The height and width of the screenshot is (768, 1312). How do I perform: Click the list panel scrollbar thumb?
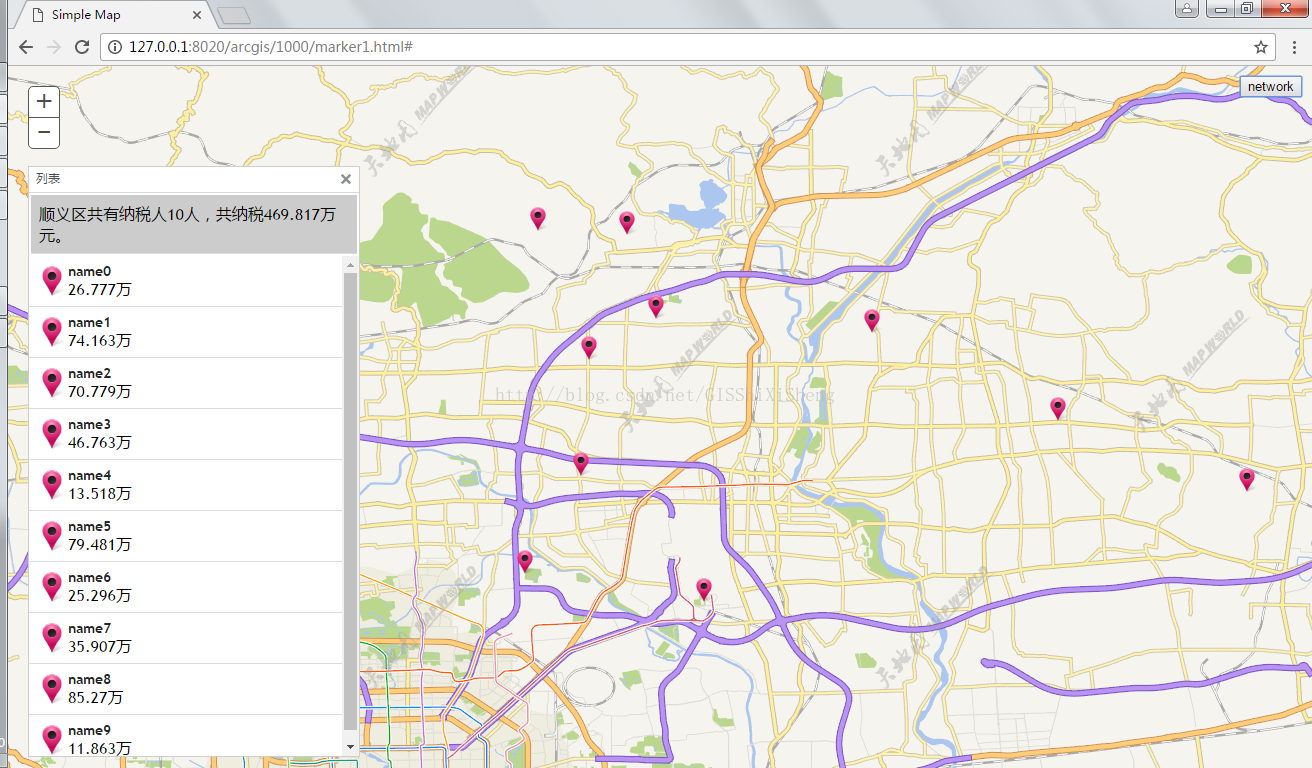(x=350, y=502)
